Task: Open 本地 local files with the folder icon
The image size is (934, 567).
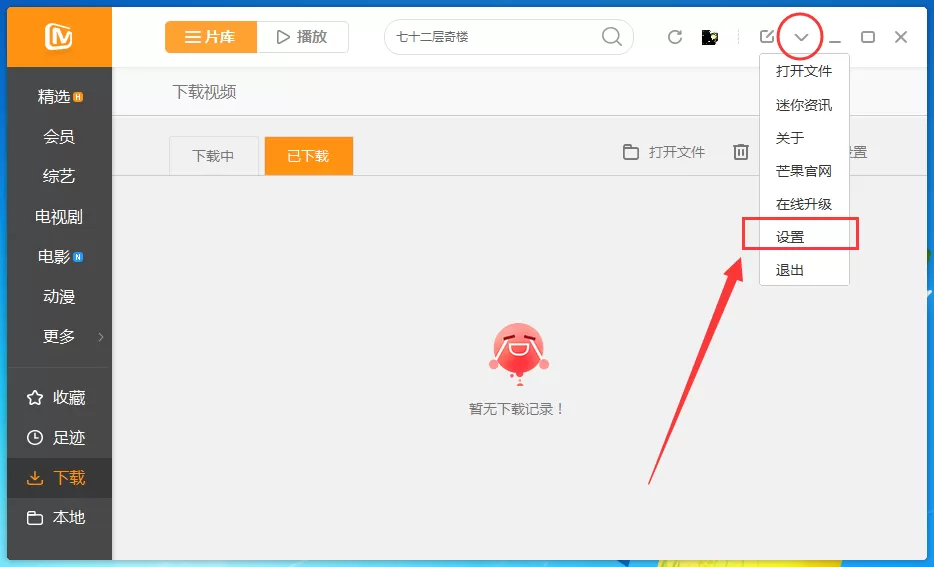Action: 59,518
